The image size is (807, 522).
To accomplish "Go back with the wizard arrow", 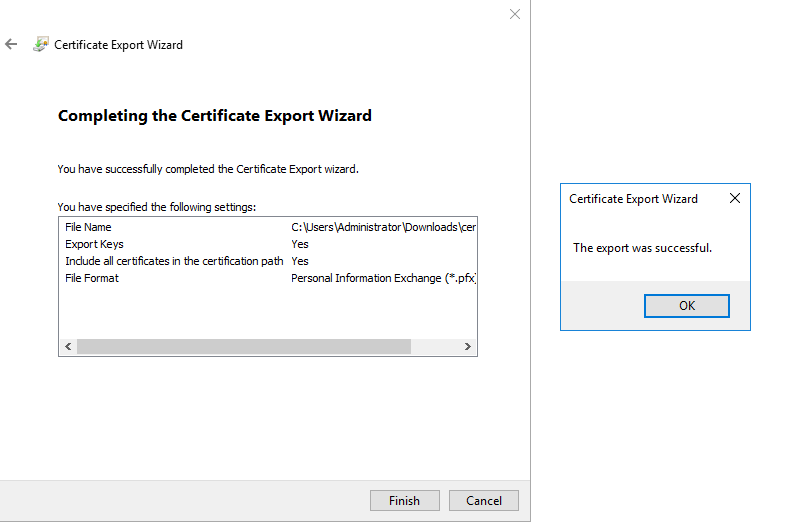I will click(11, 44).
